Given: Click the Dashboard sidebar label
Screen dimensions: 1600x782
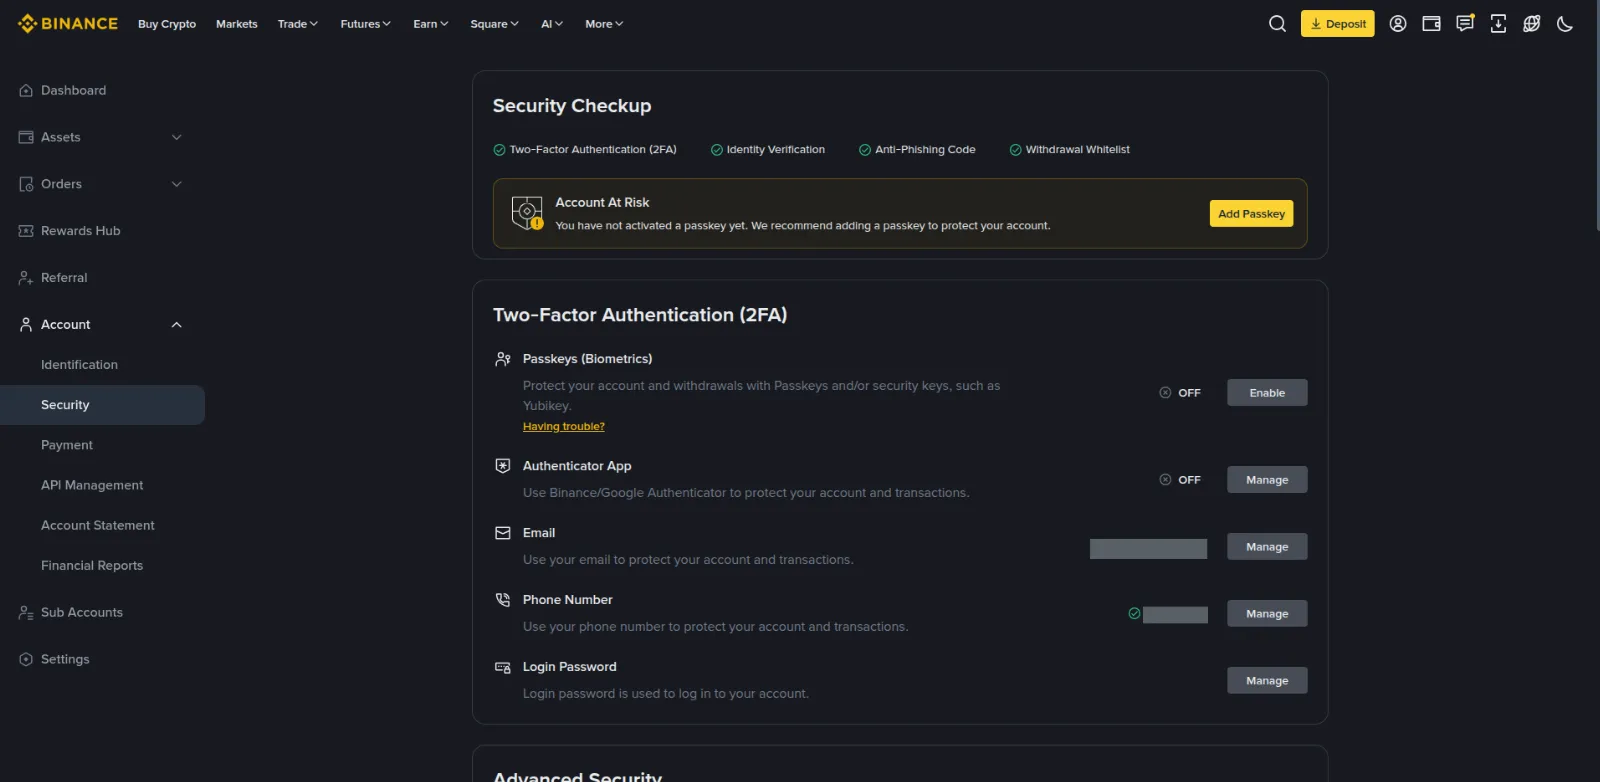Looking at the screenshot, I should click(x=73, y=90).
